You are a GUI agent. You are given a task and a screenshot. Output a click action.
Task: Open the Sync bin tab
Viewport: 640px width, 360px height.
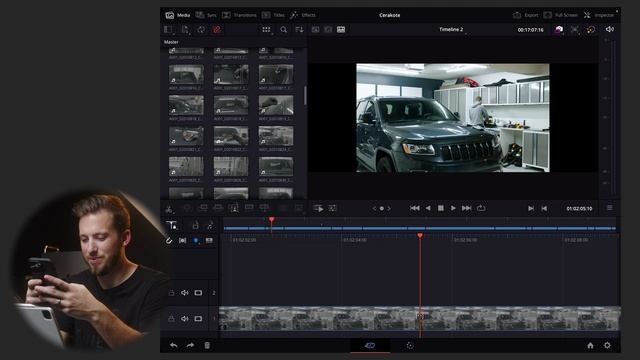(206, 15)
